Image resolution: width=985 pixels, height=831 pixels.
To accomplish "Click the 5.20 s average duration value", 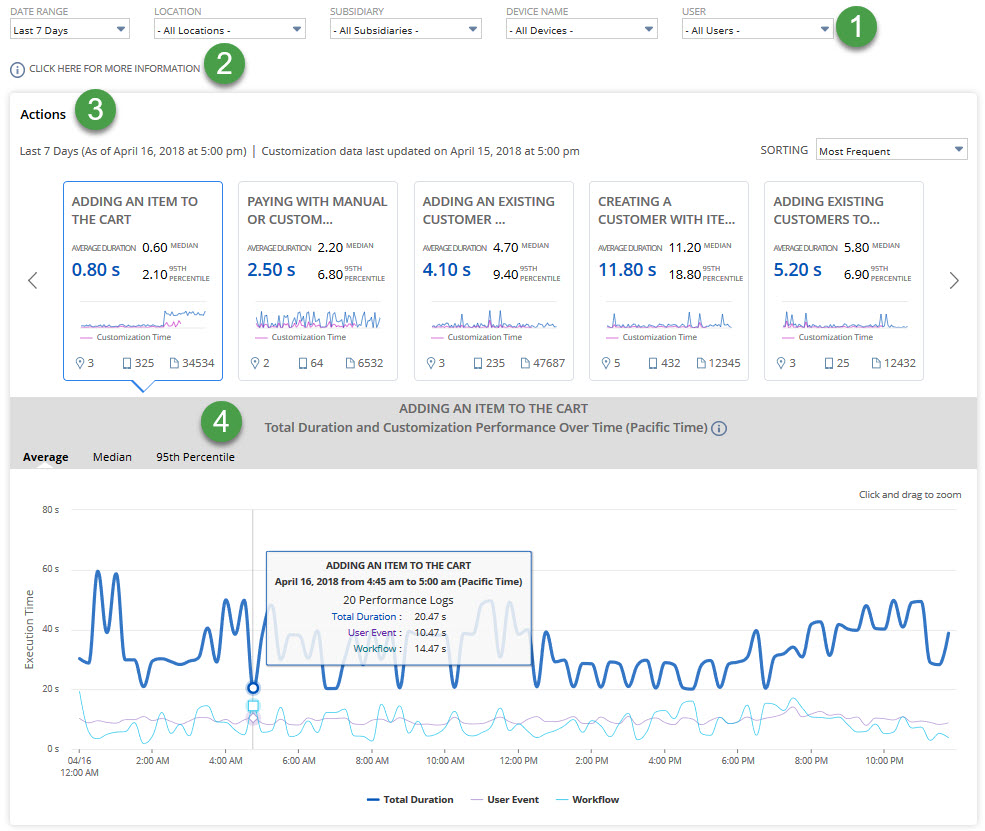I will [797, 270].
